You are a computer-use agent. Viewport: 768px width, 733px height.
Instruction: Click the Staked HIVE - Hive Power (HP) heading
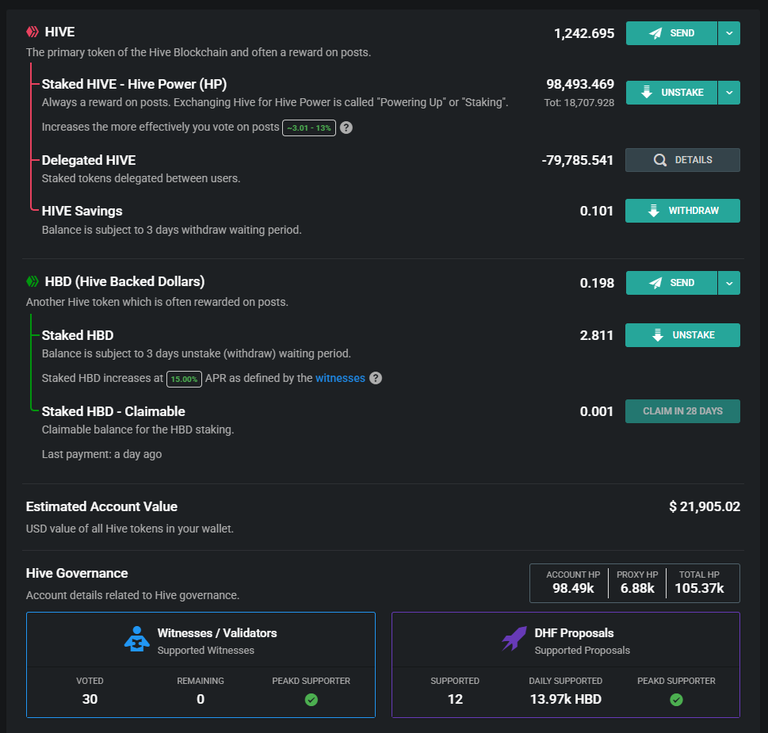(x=134, y=84)
